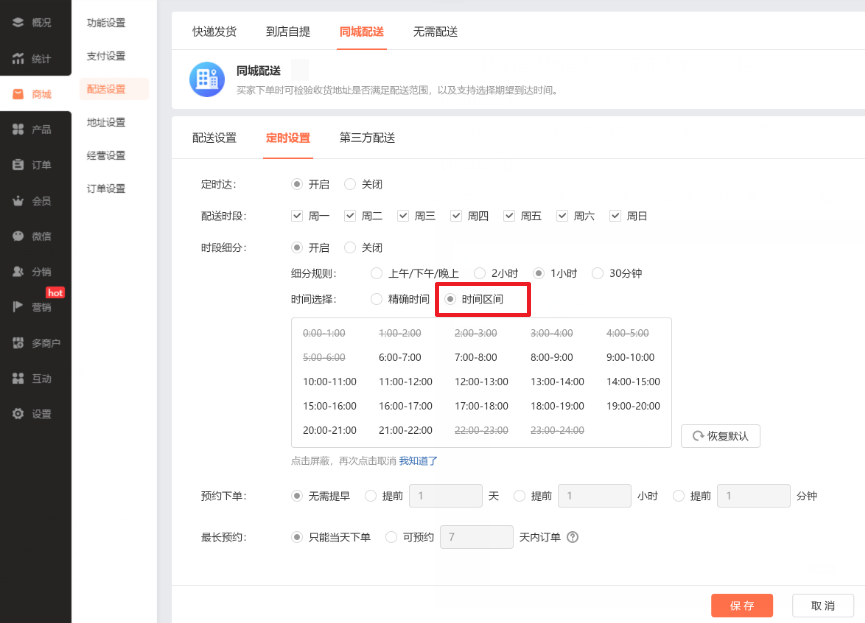Choose the 2小时 subdivision rule
This screenshot has width=865, height=623.
click(x=480, y=273)
